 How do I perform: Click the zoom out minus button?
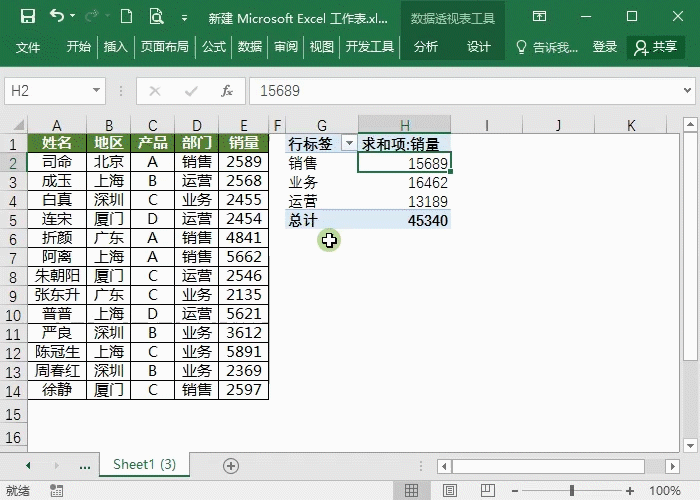[515, 491]
